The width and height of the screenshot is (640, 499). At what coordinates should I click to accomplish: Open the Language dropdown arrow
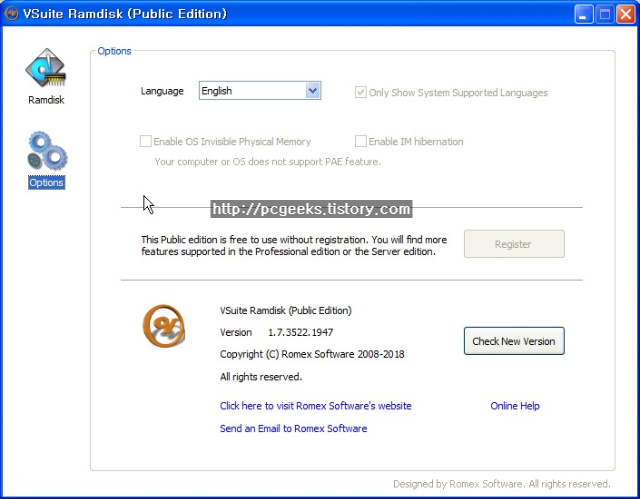pyautogui.click(x=313, y=91)
